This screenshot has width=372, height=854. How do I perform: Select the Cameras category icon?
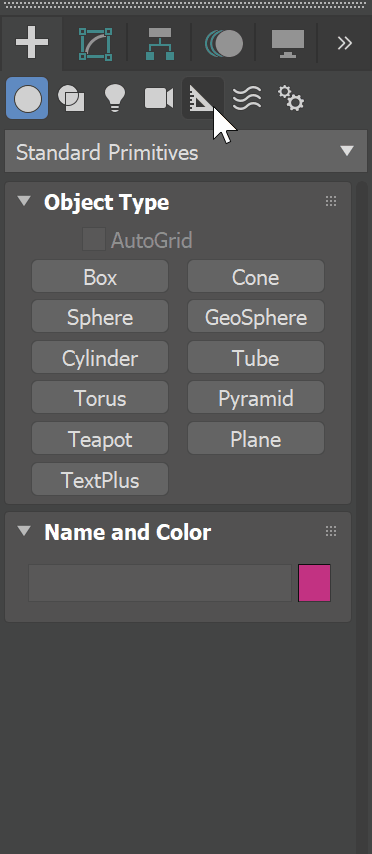click(x=158, y=99)
